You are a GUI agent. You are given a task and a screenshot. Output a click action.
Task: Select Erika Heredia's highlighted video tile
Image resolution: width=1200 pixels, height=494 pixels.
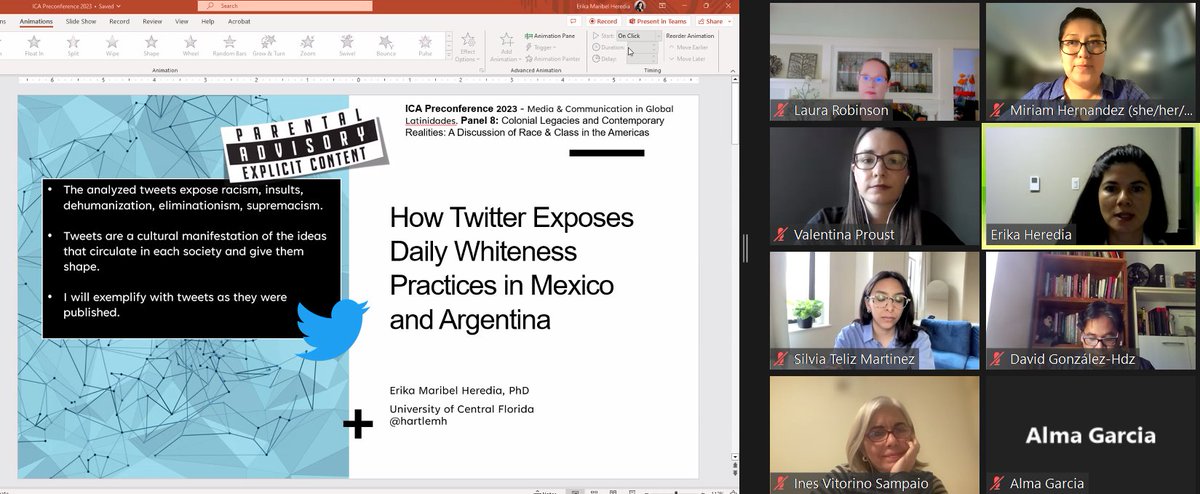(x=1090, y=186)
